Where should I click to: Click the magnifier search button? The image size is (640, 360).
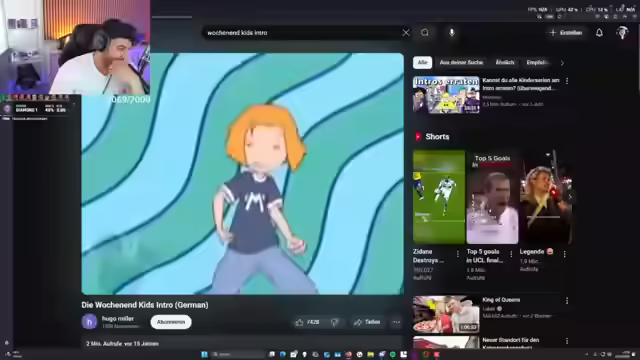(x=425, y=33)
